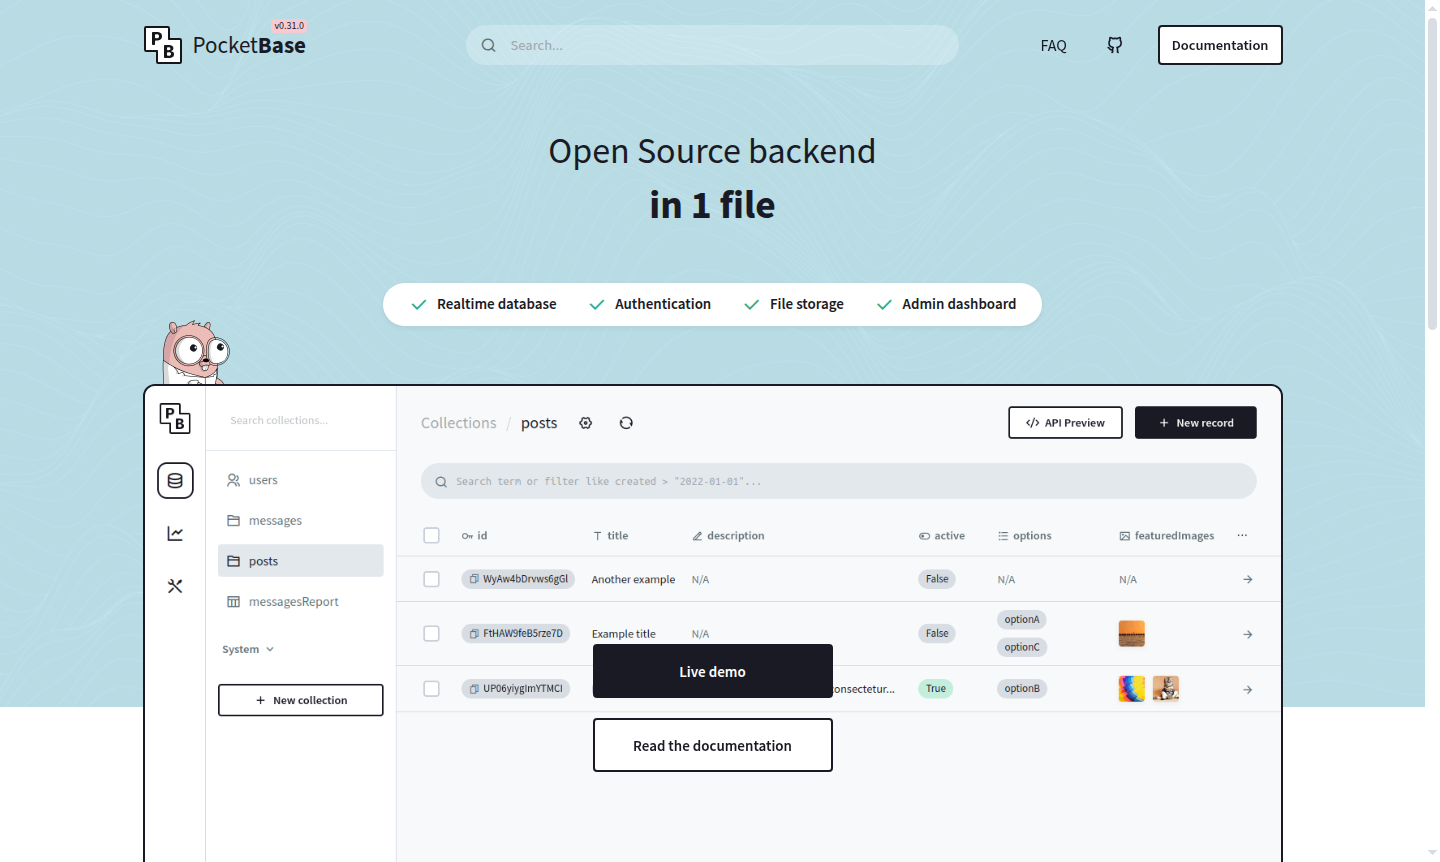Open the GitHub repository icon
The width and height of the screenshot is (1440, 862).
coord(1114,45)
